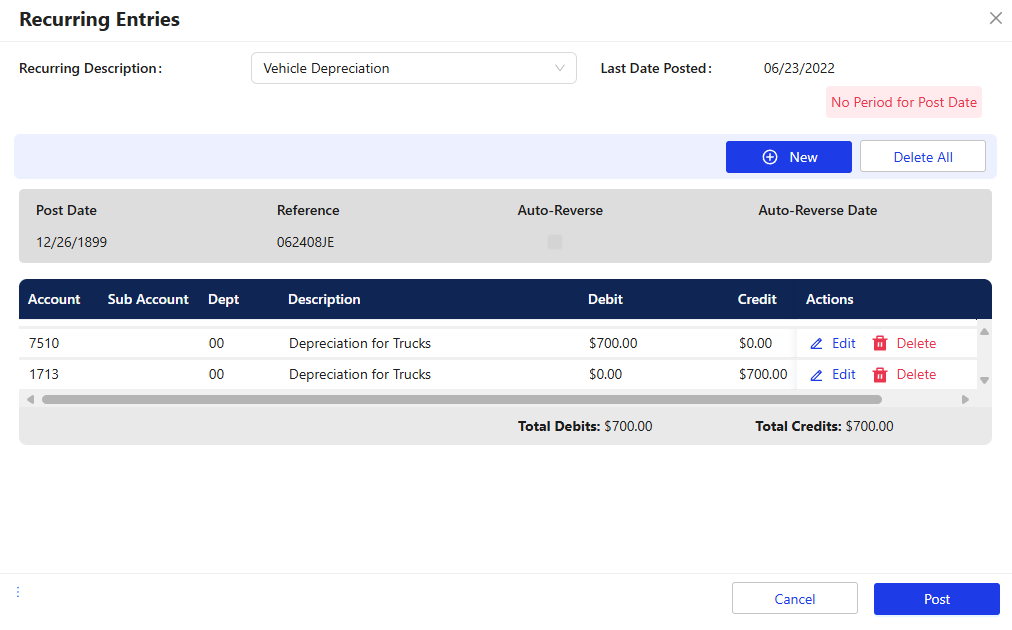Click the Debit column header
Viewport: 1012px width, 630px height.
pyautogui.click(x=605, y=300)
